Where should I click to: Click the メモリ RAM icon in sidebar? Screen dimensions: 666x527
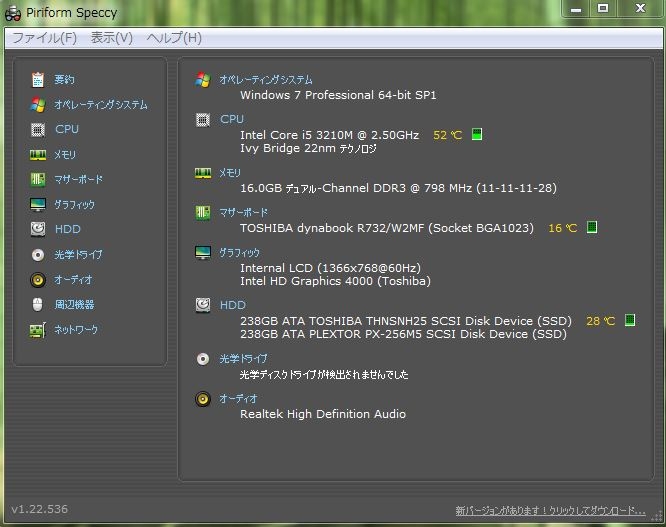tap(38, 155)
